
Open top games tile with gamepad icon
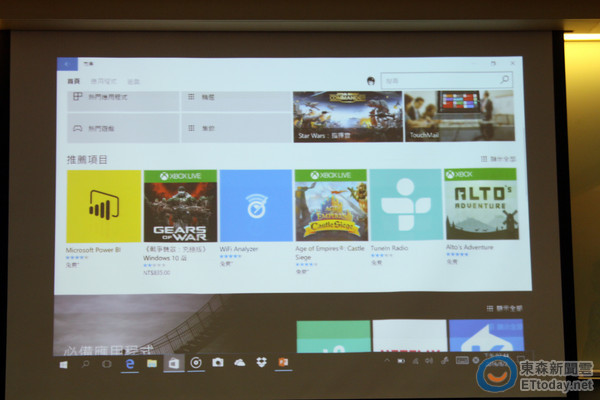pos(123,128)
